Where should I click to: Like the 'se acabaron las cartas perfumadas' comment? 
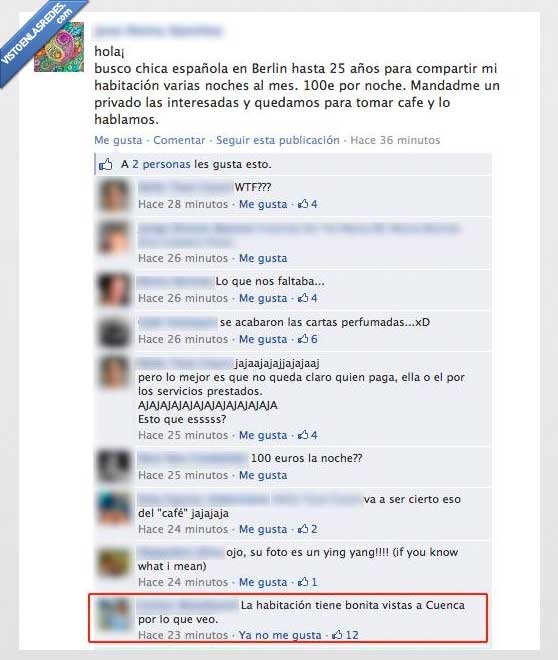(x=263, y=339)
